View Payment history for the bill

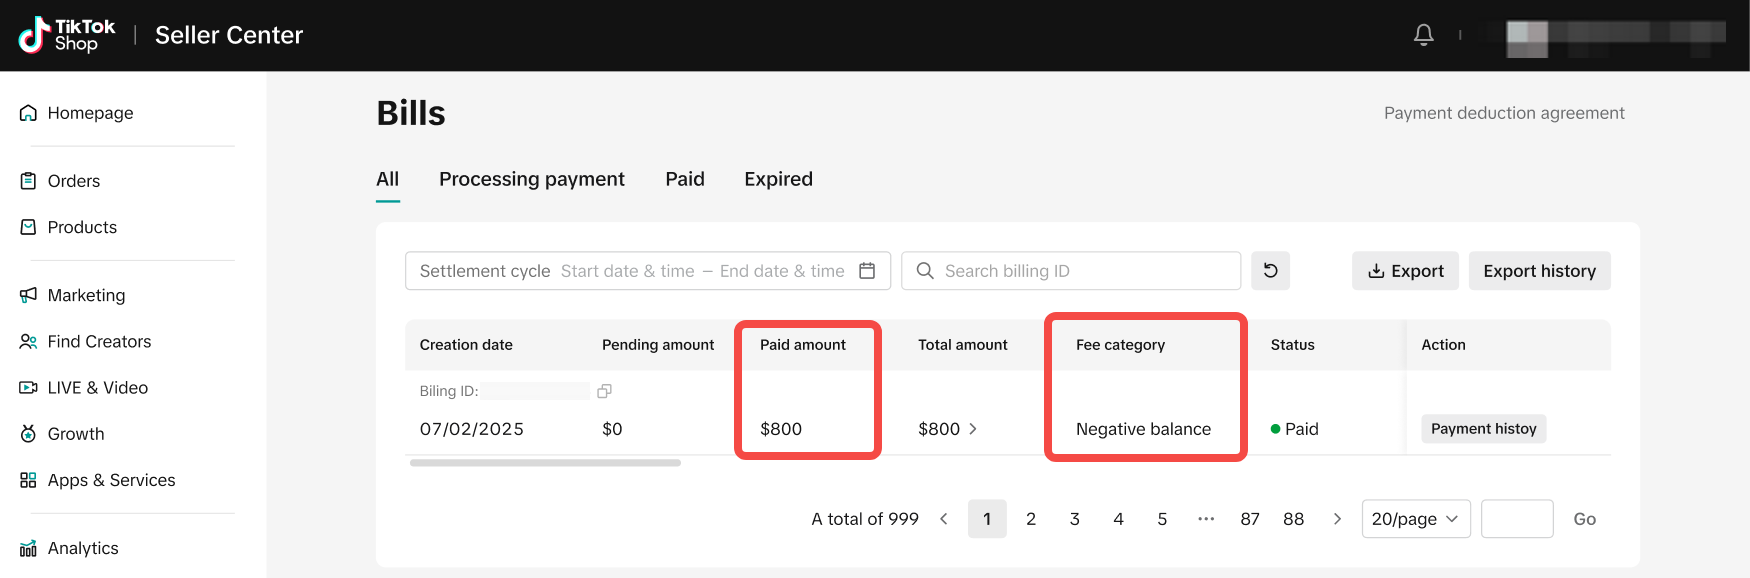coord(1483,429)
